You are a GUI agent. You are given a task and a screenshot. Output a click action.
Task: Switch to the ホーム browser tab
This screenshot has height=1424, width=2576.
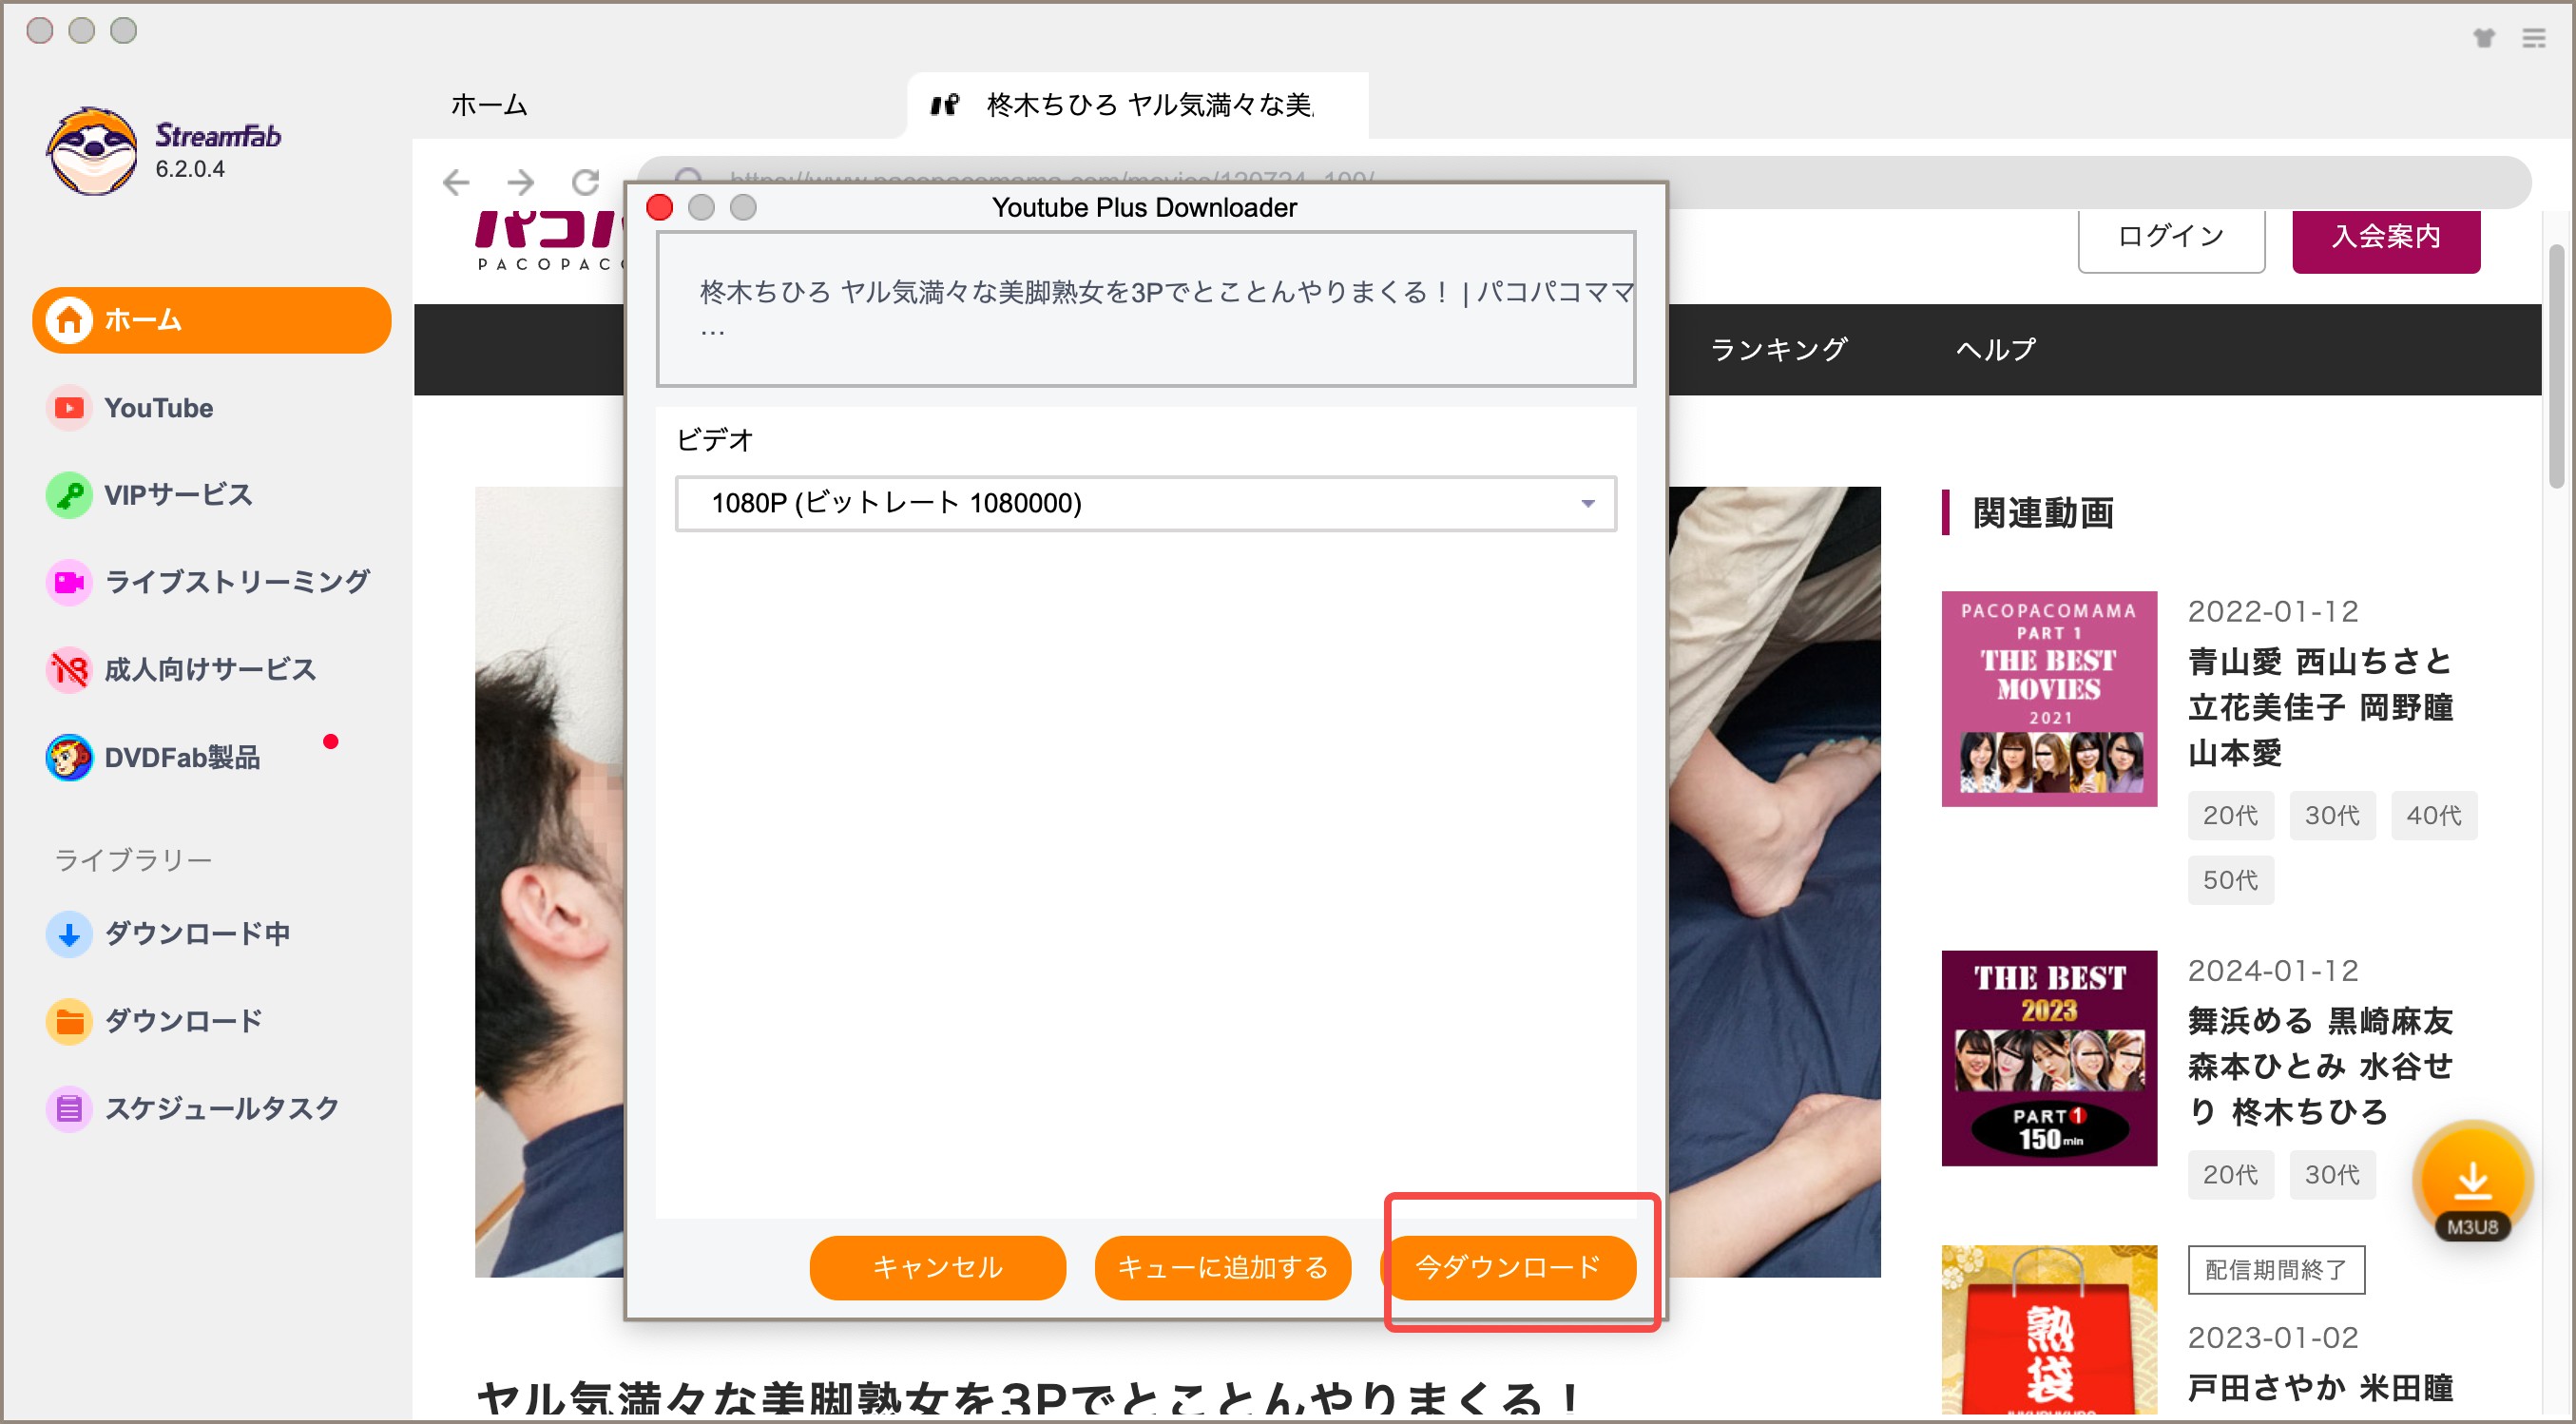(489, 105)
